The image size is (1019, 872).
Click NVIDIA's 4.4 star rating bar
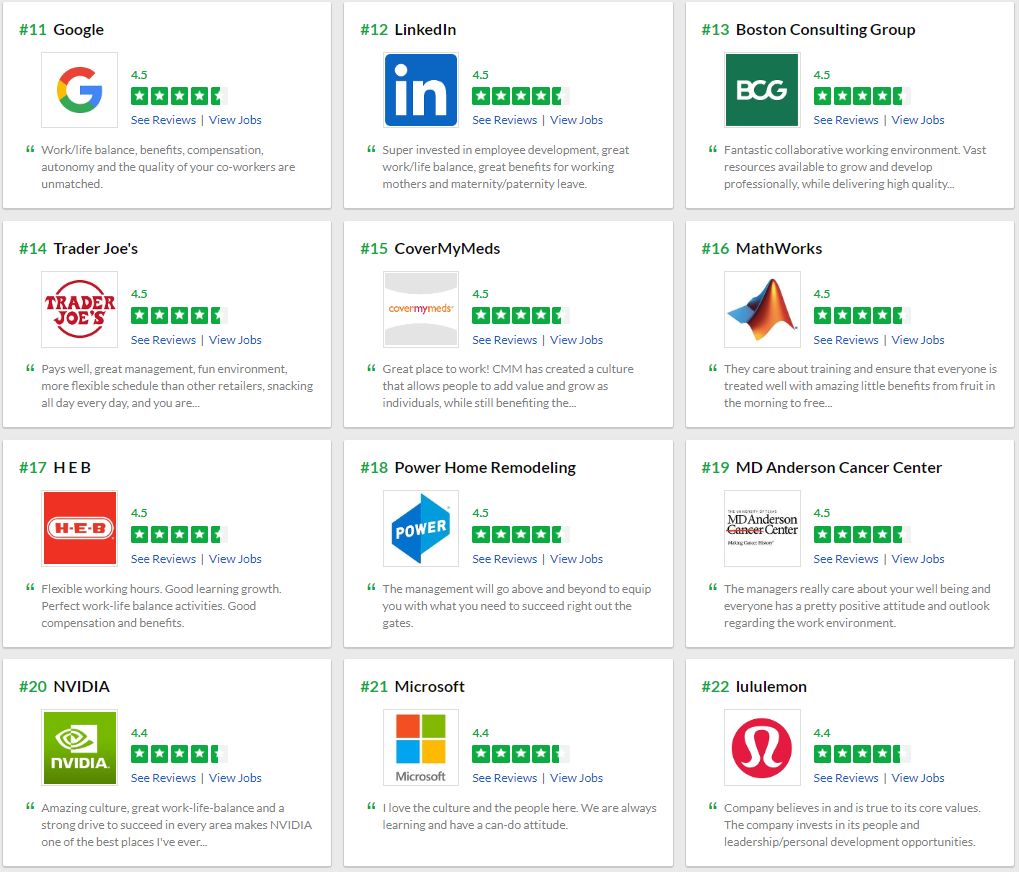pos(179,754)
